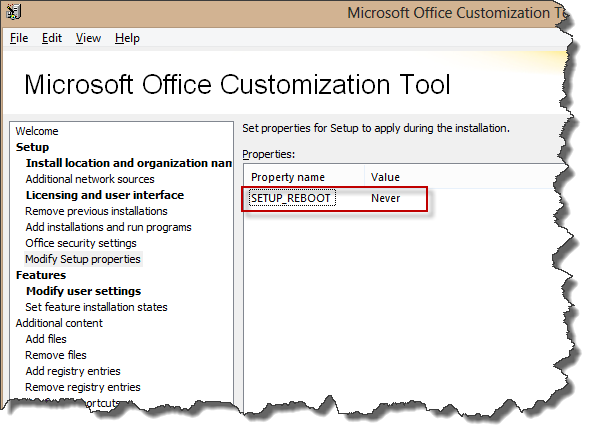Viewport: 598px width, 441px height.
Task: Sort by Property name column header
Action: tap(304, 177)
